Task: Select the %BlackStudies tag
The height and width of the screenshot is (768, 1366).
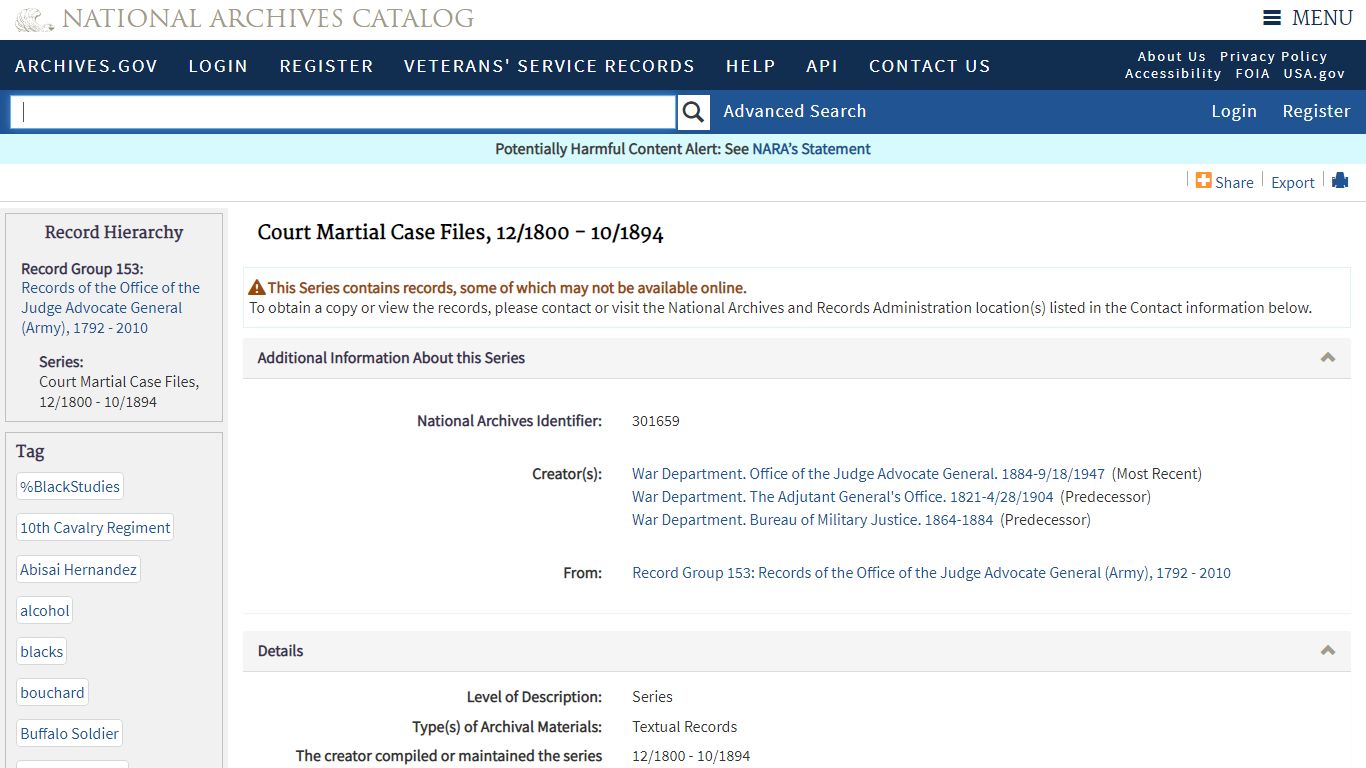Action: tap(70, 487)
